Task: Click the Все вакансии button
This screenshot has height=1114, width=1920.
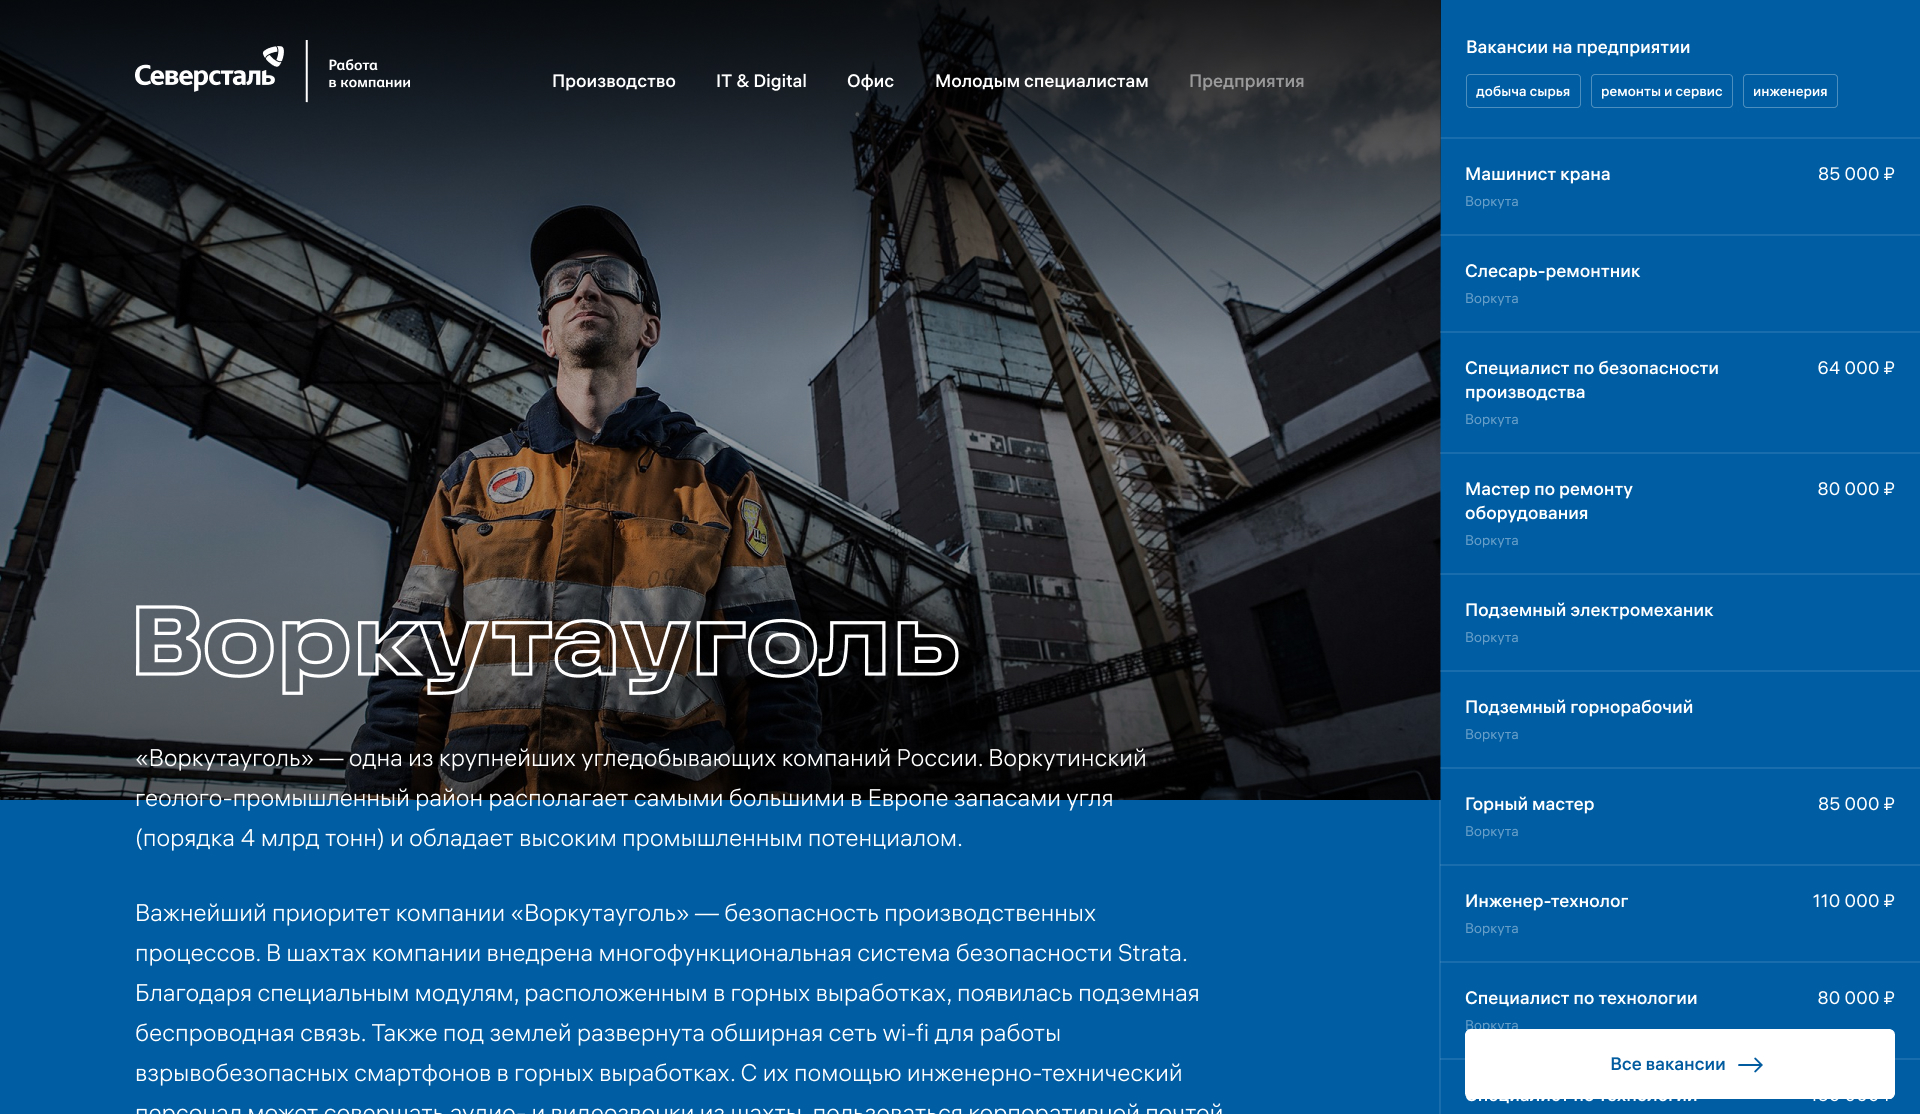Action: click(1668, 1065)
